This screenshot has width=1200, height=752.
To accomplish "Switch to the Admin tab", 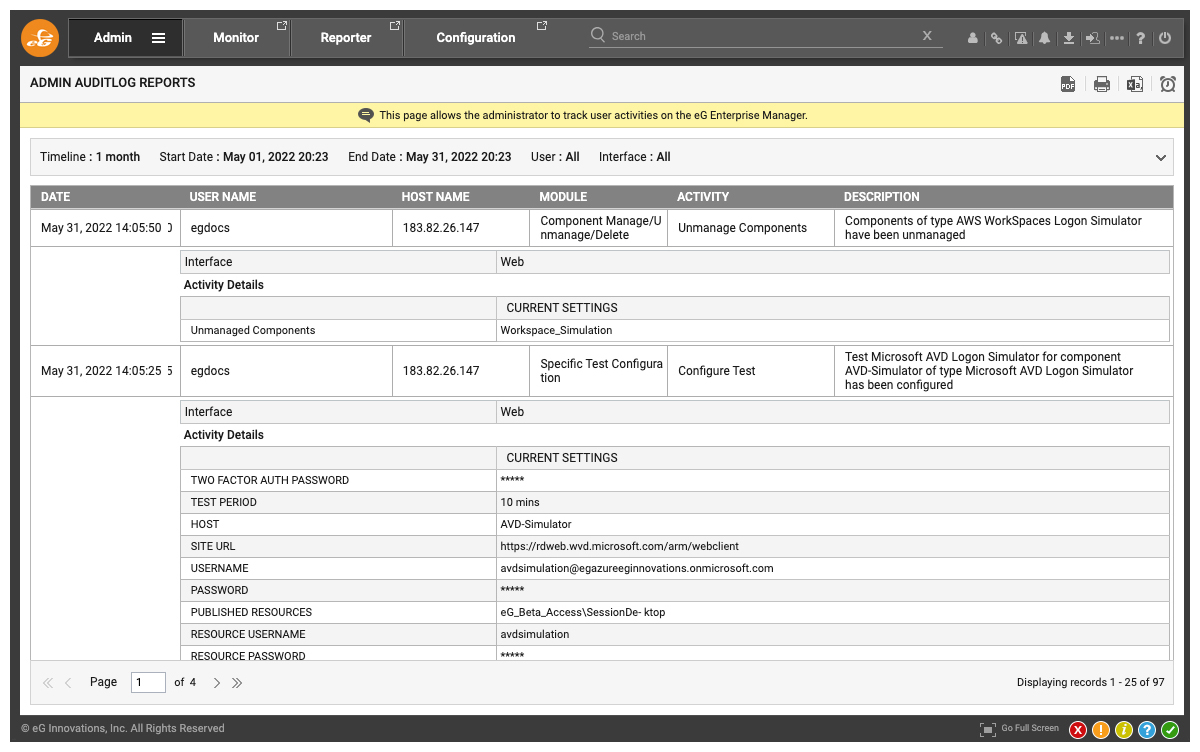I will [x=126, y=38].
